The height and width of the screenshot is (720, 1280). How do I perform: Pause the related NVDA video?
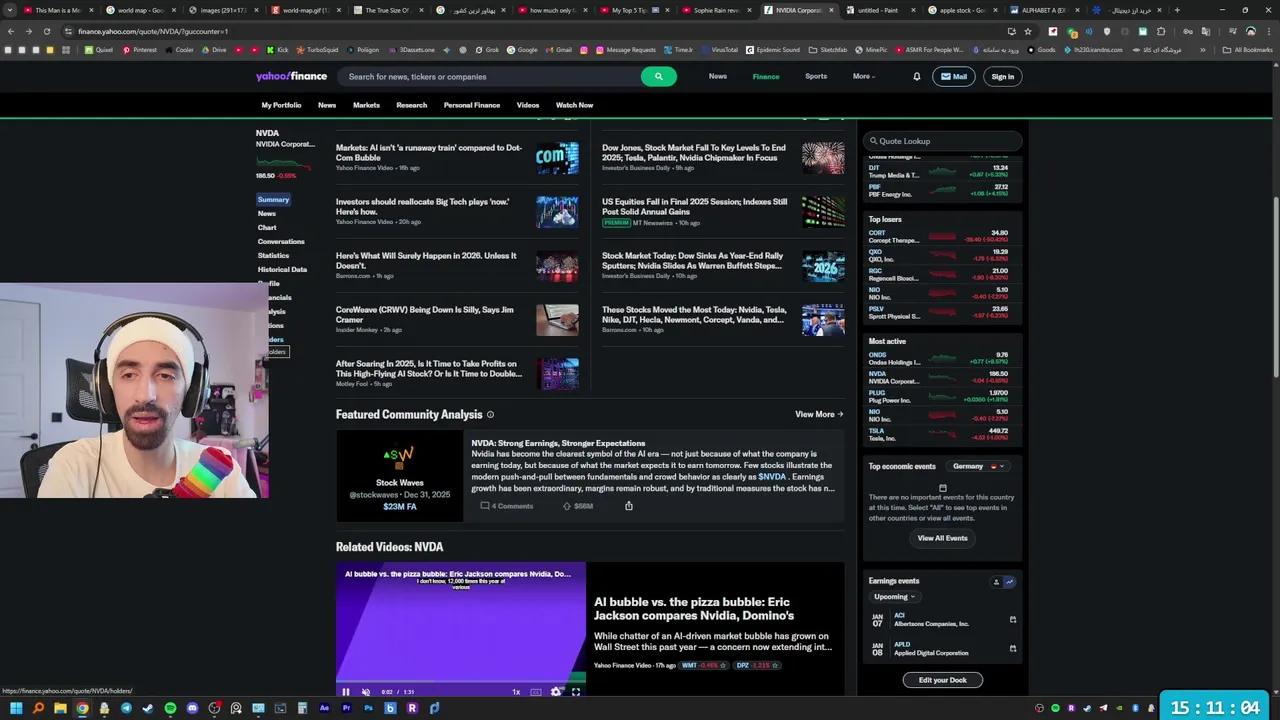click(346, 692)
